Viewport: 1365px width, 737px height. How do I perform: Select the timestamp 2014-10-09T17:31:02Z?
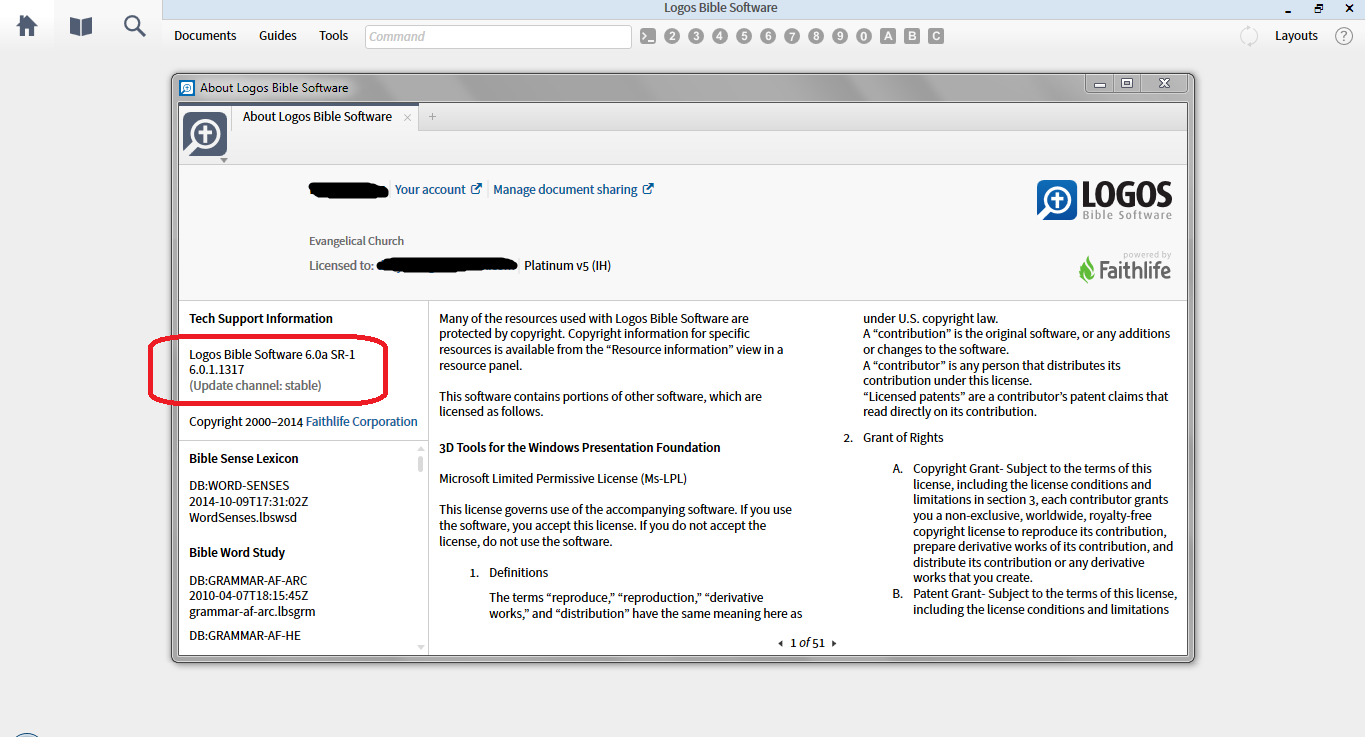pos(249,502)
